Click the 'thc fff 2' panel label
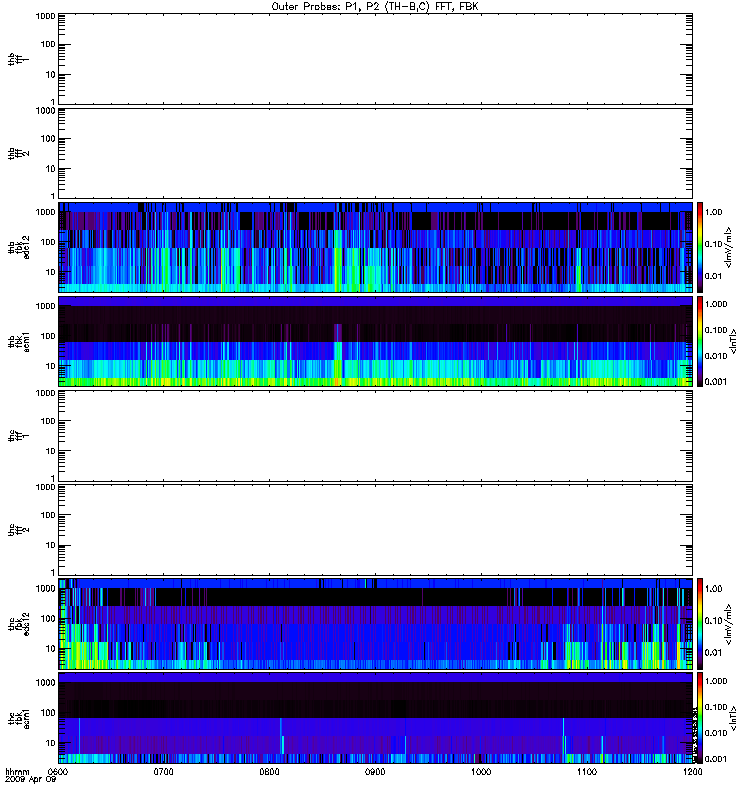The image size is (750, 800). (18, 530)
